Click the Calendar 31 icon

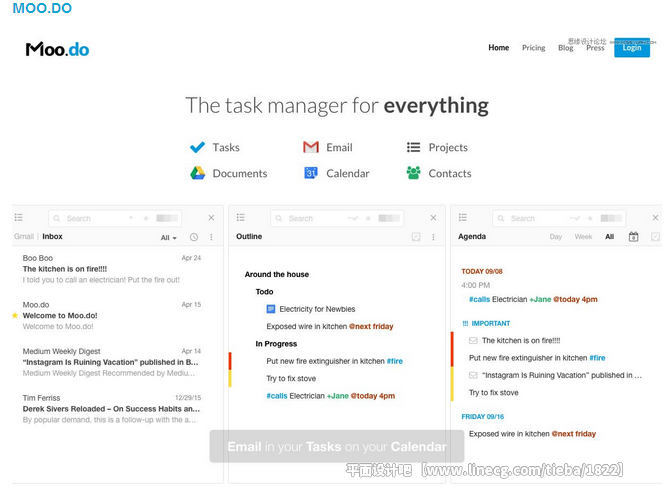pyautogui.click(x=311, y=173)
